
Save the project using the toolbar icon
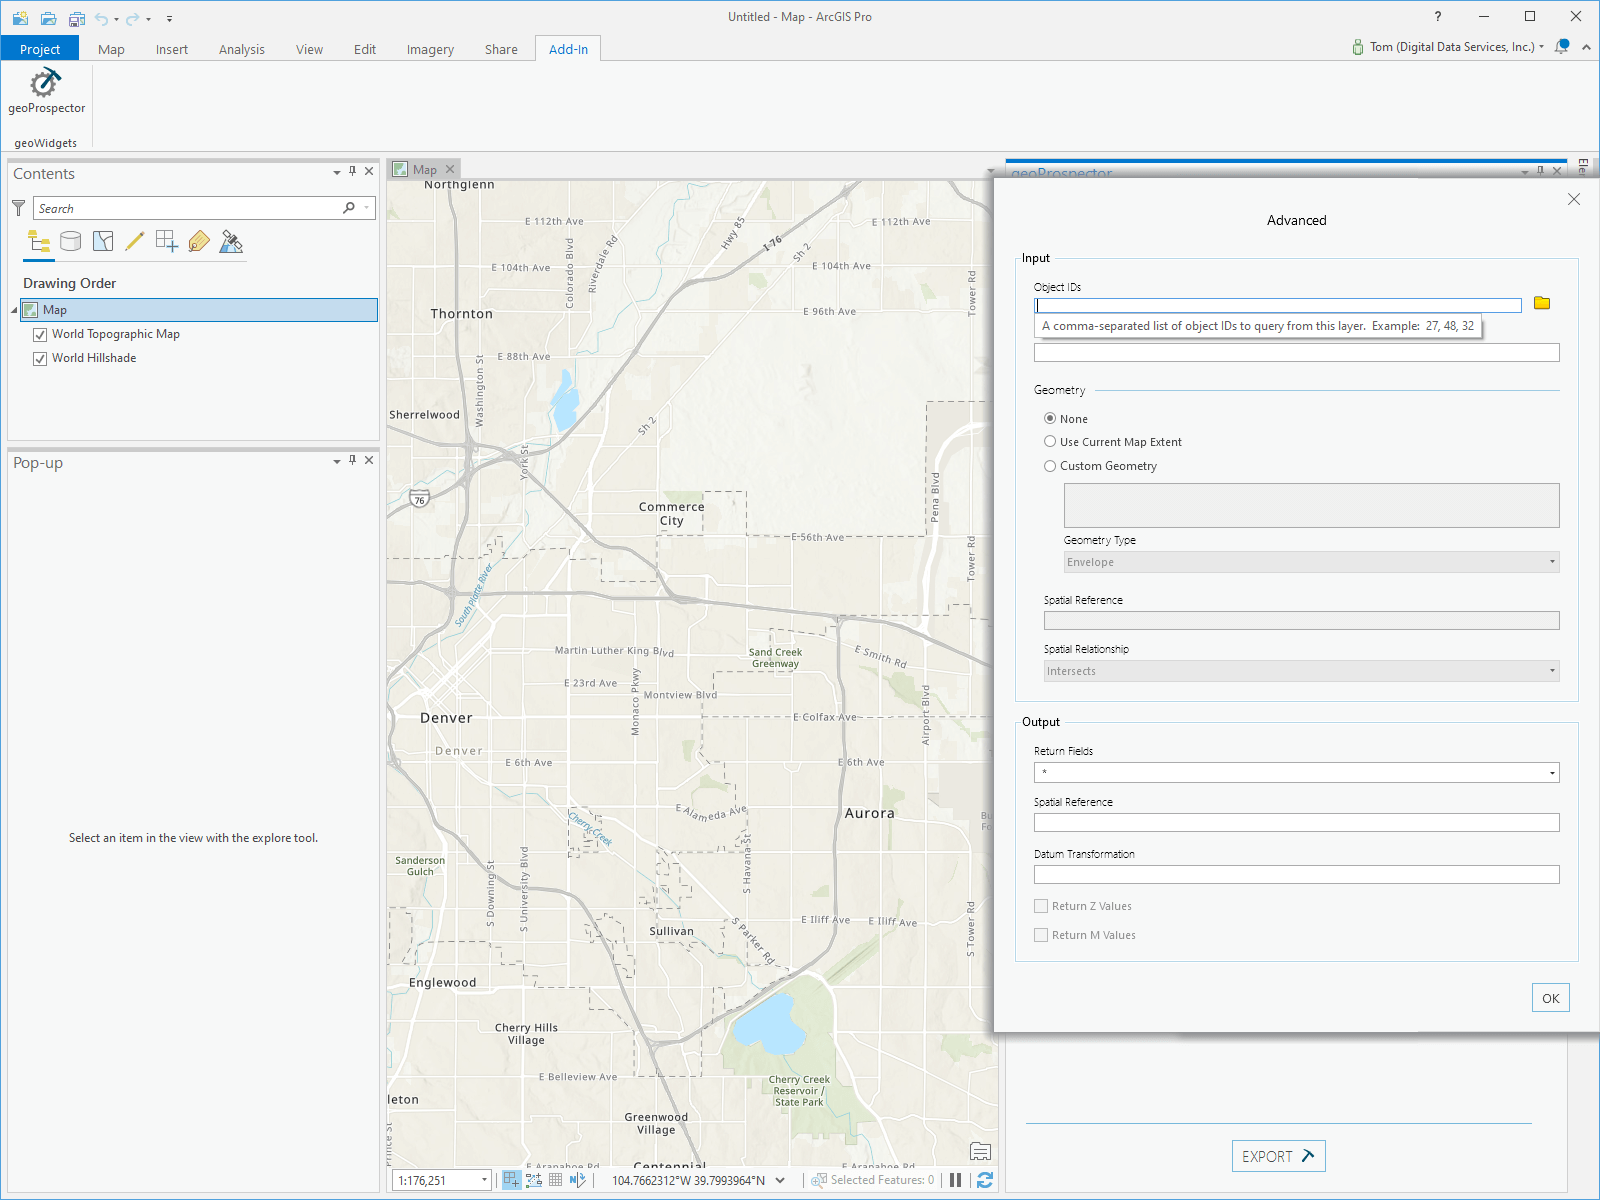(x=76, y=18)
